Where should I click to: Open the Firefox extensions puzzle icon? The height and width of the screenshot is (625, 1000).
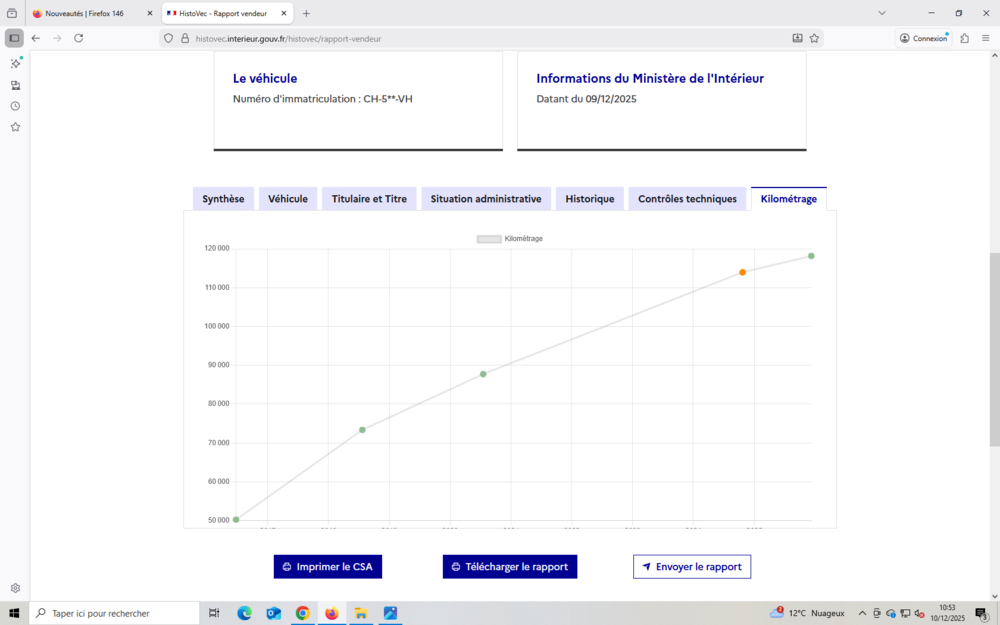tap(964, 38)
